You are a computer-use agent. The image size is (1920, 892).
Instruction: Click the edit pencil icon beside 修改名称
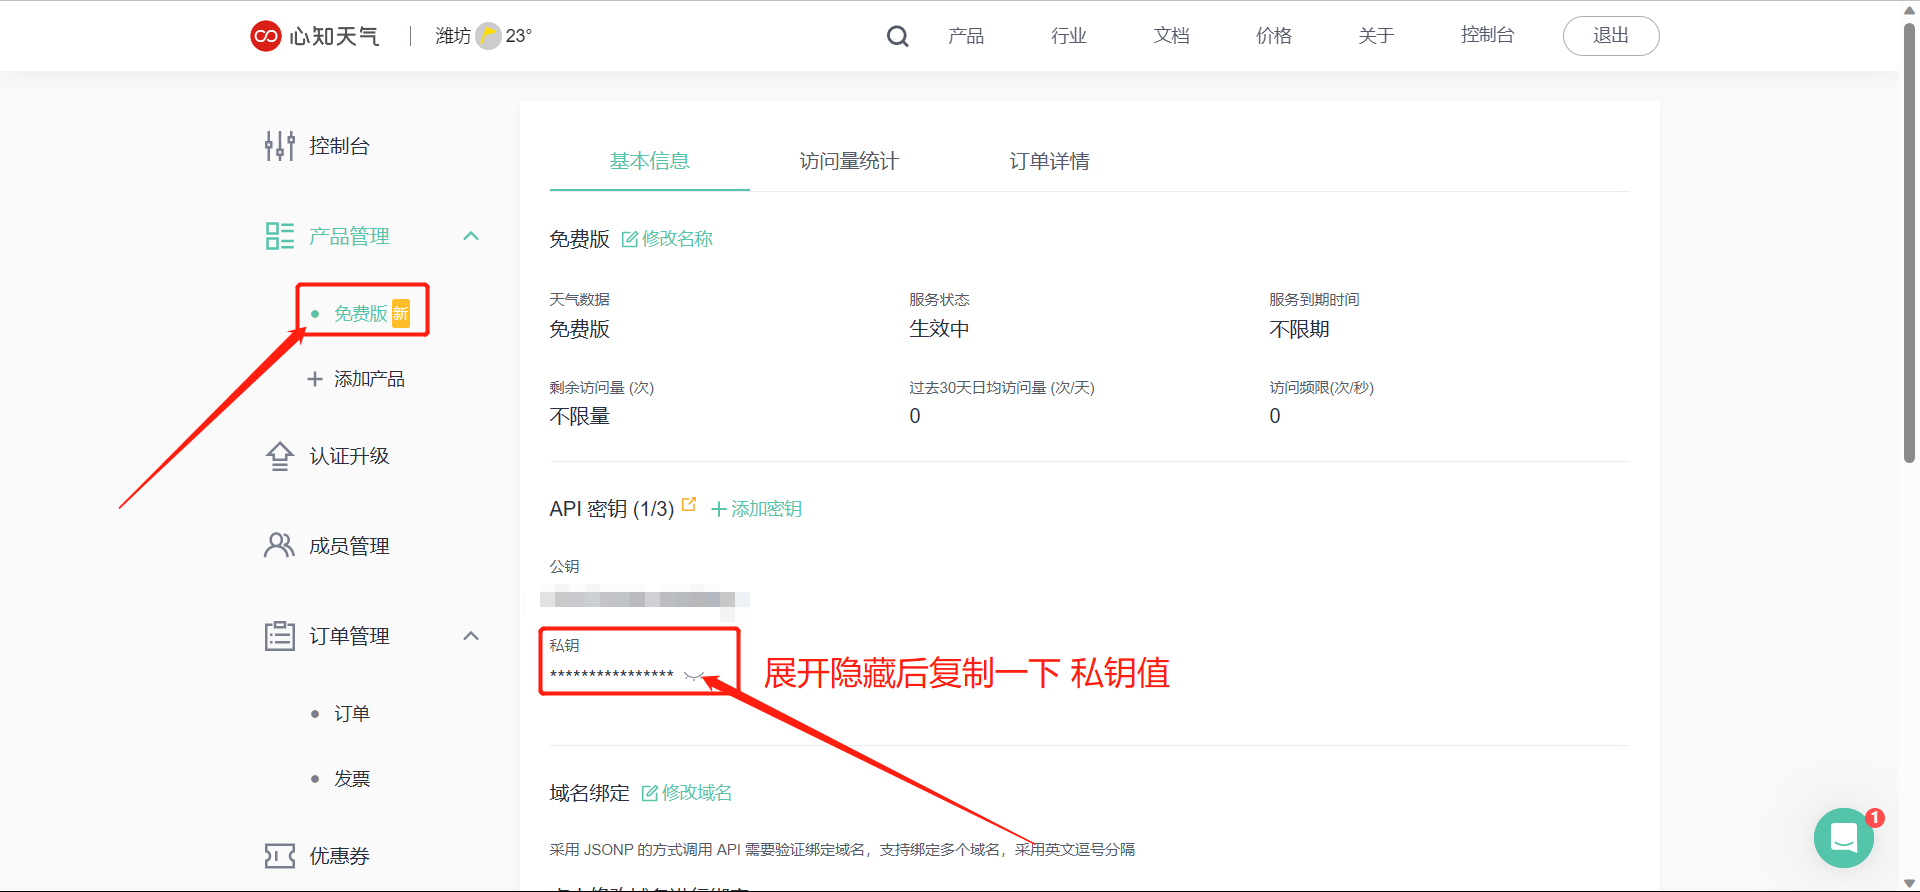point(630,239)
